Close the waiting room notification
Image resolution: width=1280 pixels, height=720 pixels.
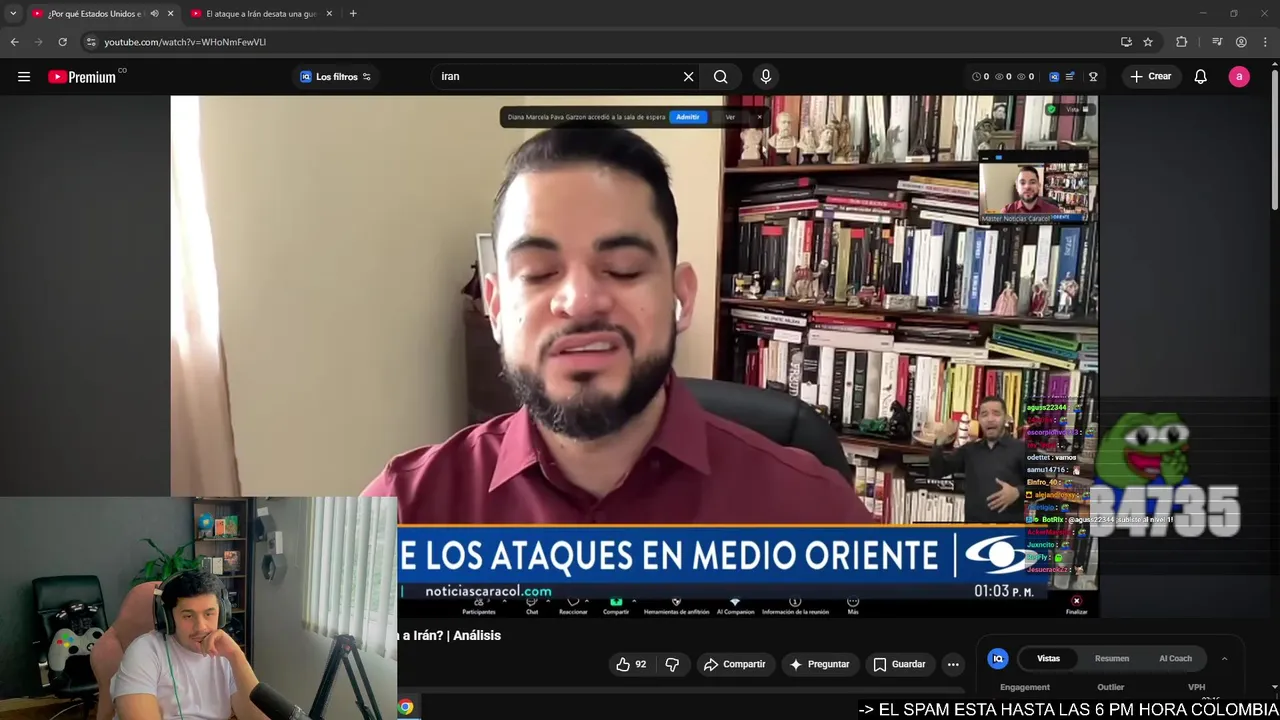coord(759,117)
